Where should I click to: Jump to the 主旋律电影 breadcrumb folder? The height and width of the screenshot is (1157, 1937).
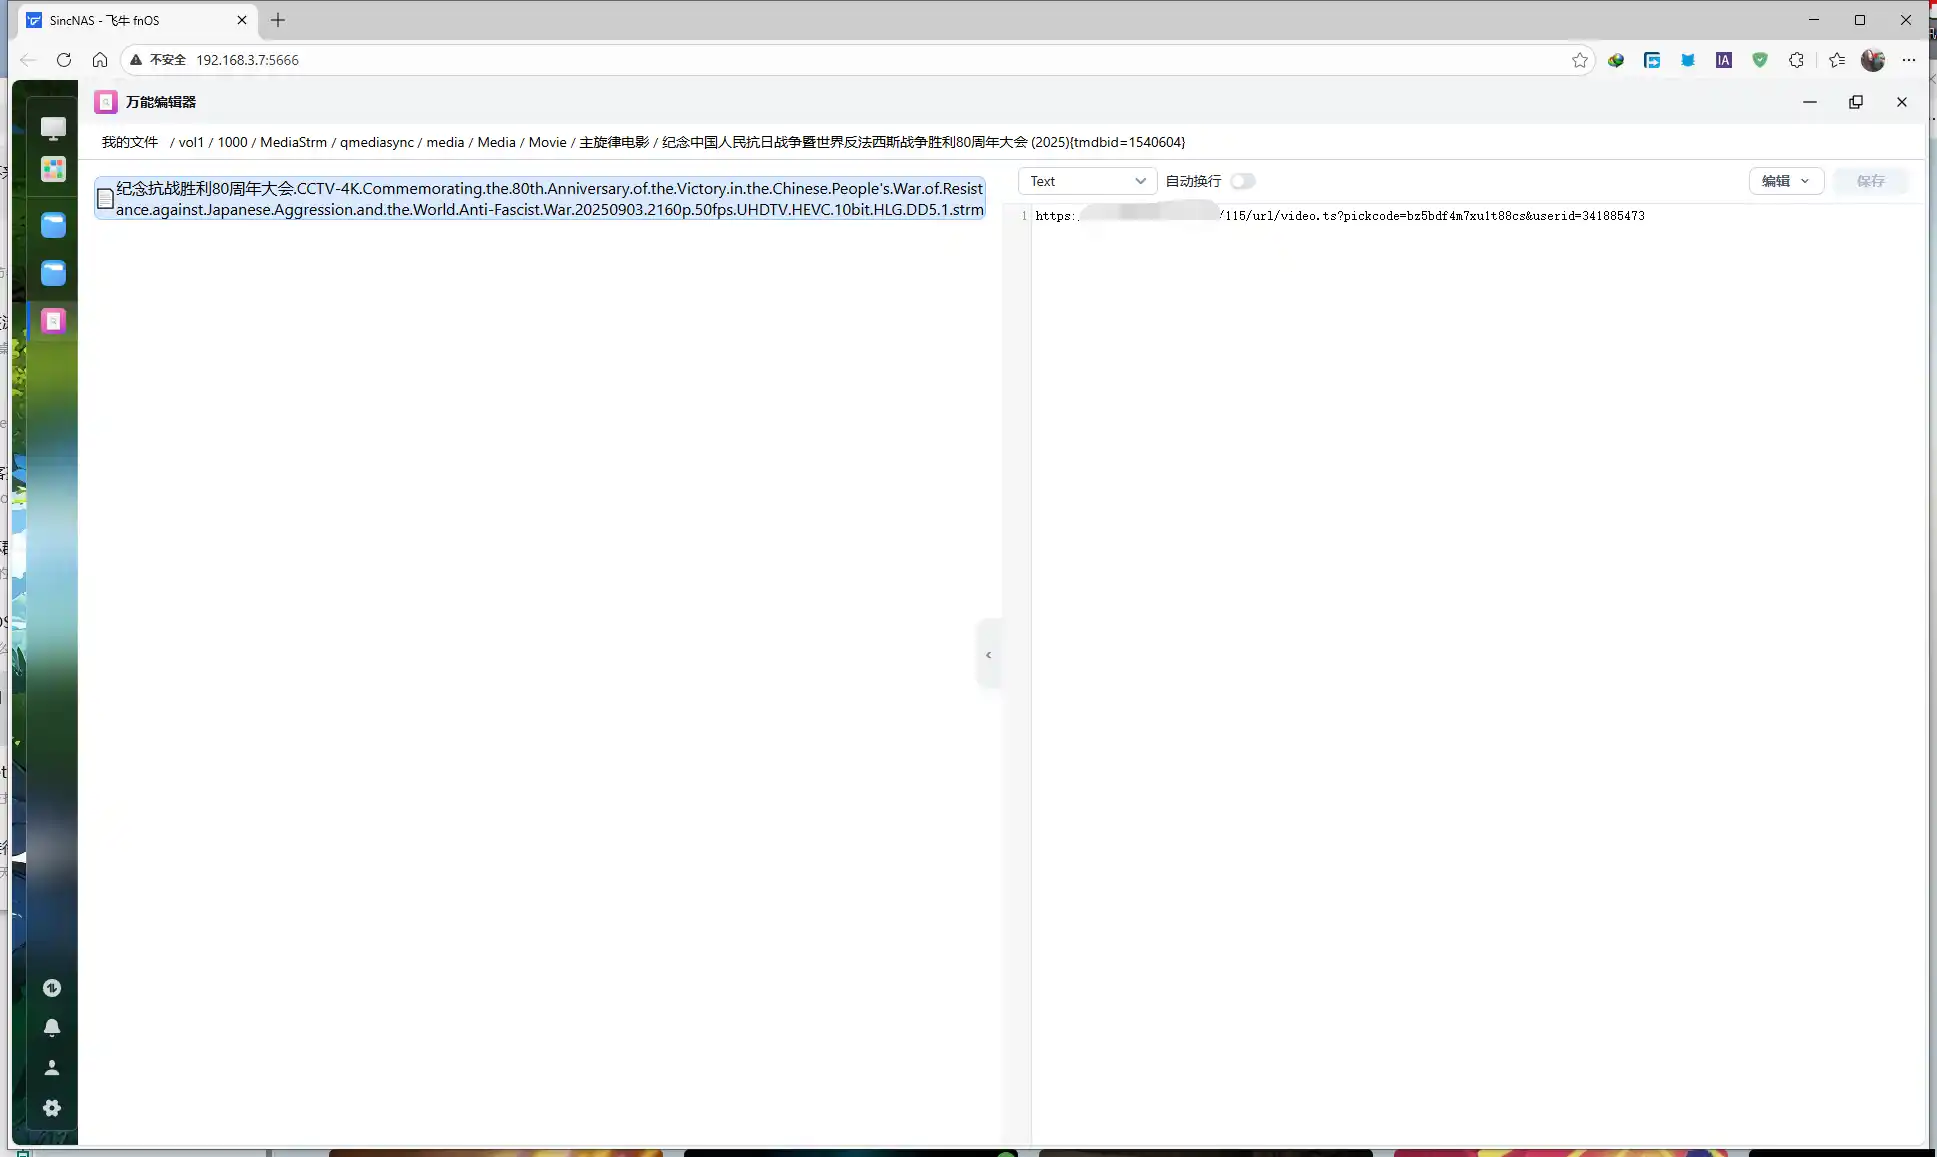[x=614, y=142]
